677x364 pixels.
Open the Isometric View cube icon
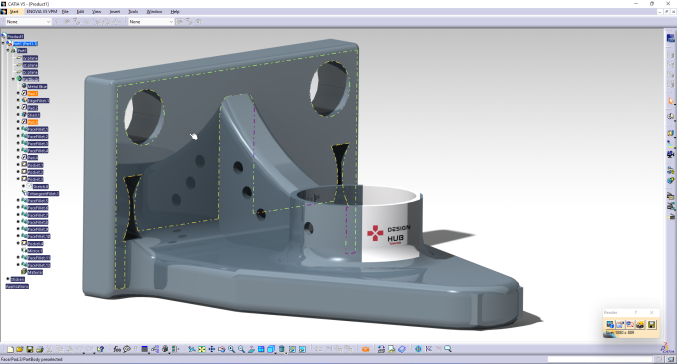[271, 349]
